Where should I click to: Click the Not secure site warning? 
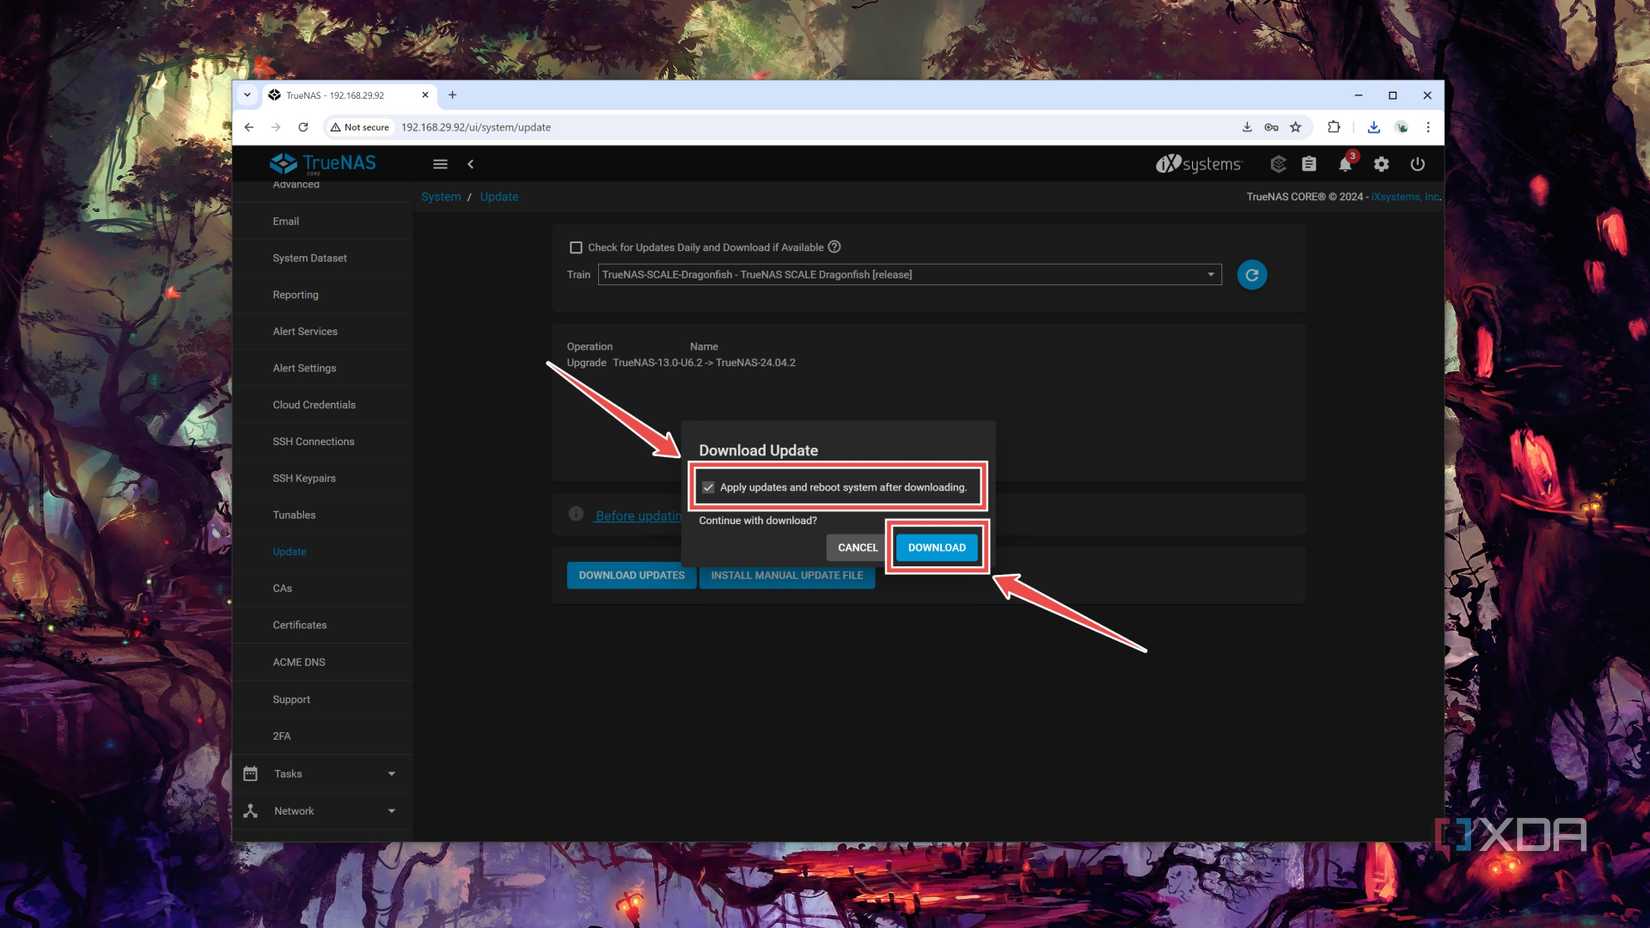coord(359,127)
